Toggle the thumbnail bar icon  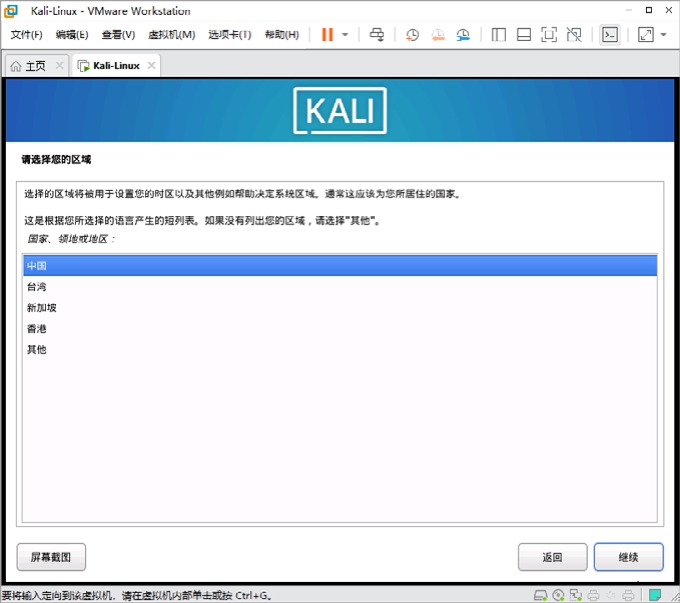coord(524,35)
